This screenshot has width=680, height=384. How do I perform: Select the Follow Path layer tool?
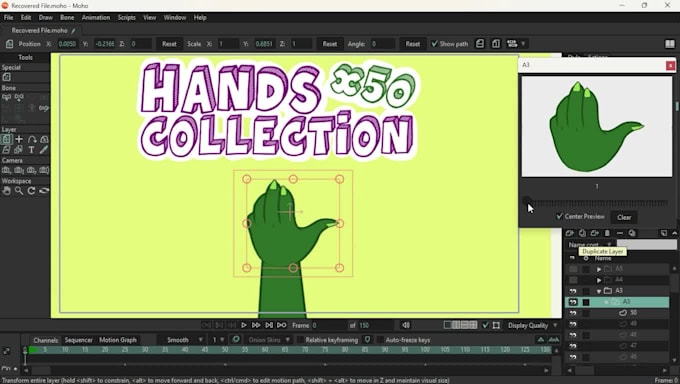[x=32, y=139]
